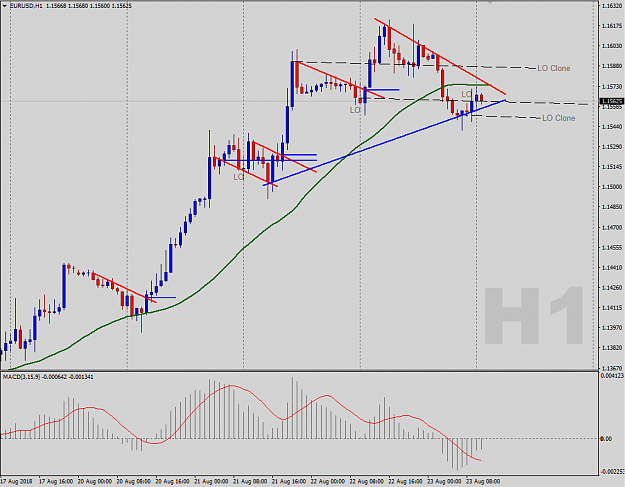Viewport: 625px width, 487px height.
Task: Click the 1.16030 price axis label
Action: [x=612, y=46]
